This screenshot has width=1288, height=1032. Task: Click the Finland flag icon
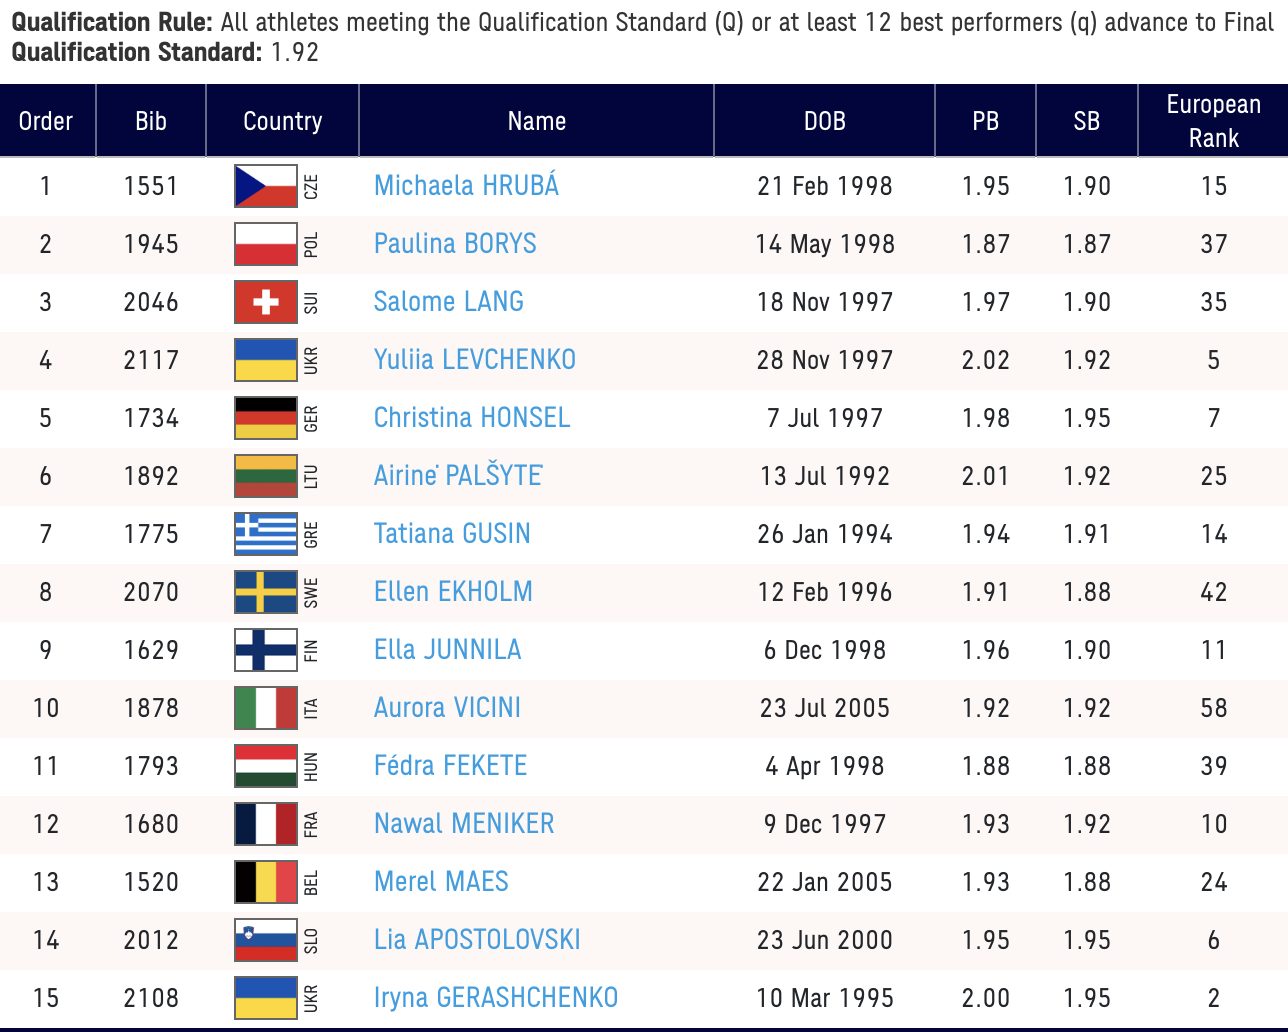(x=266, y=650)
